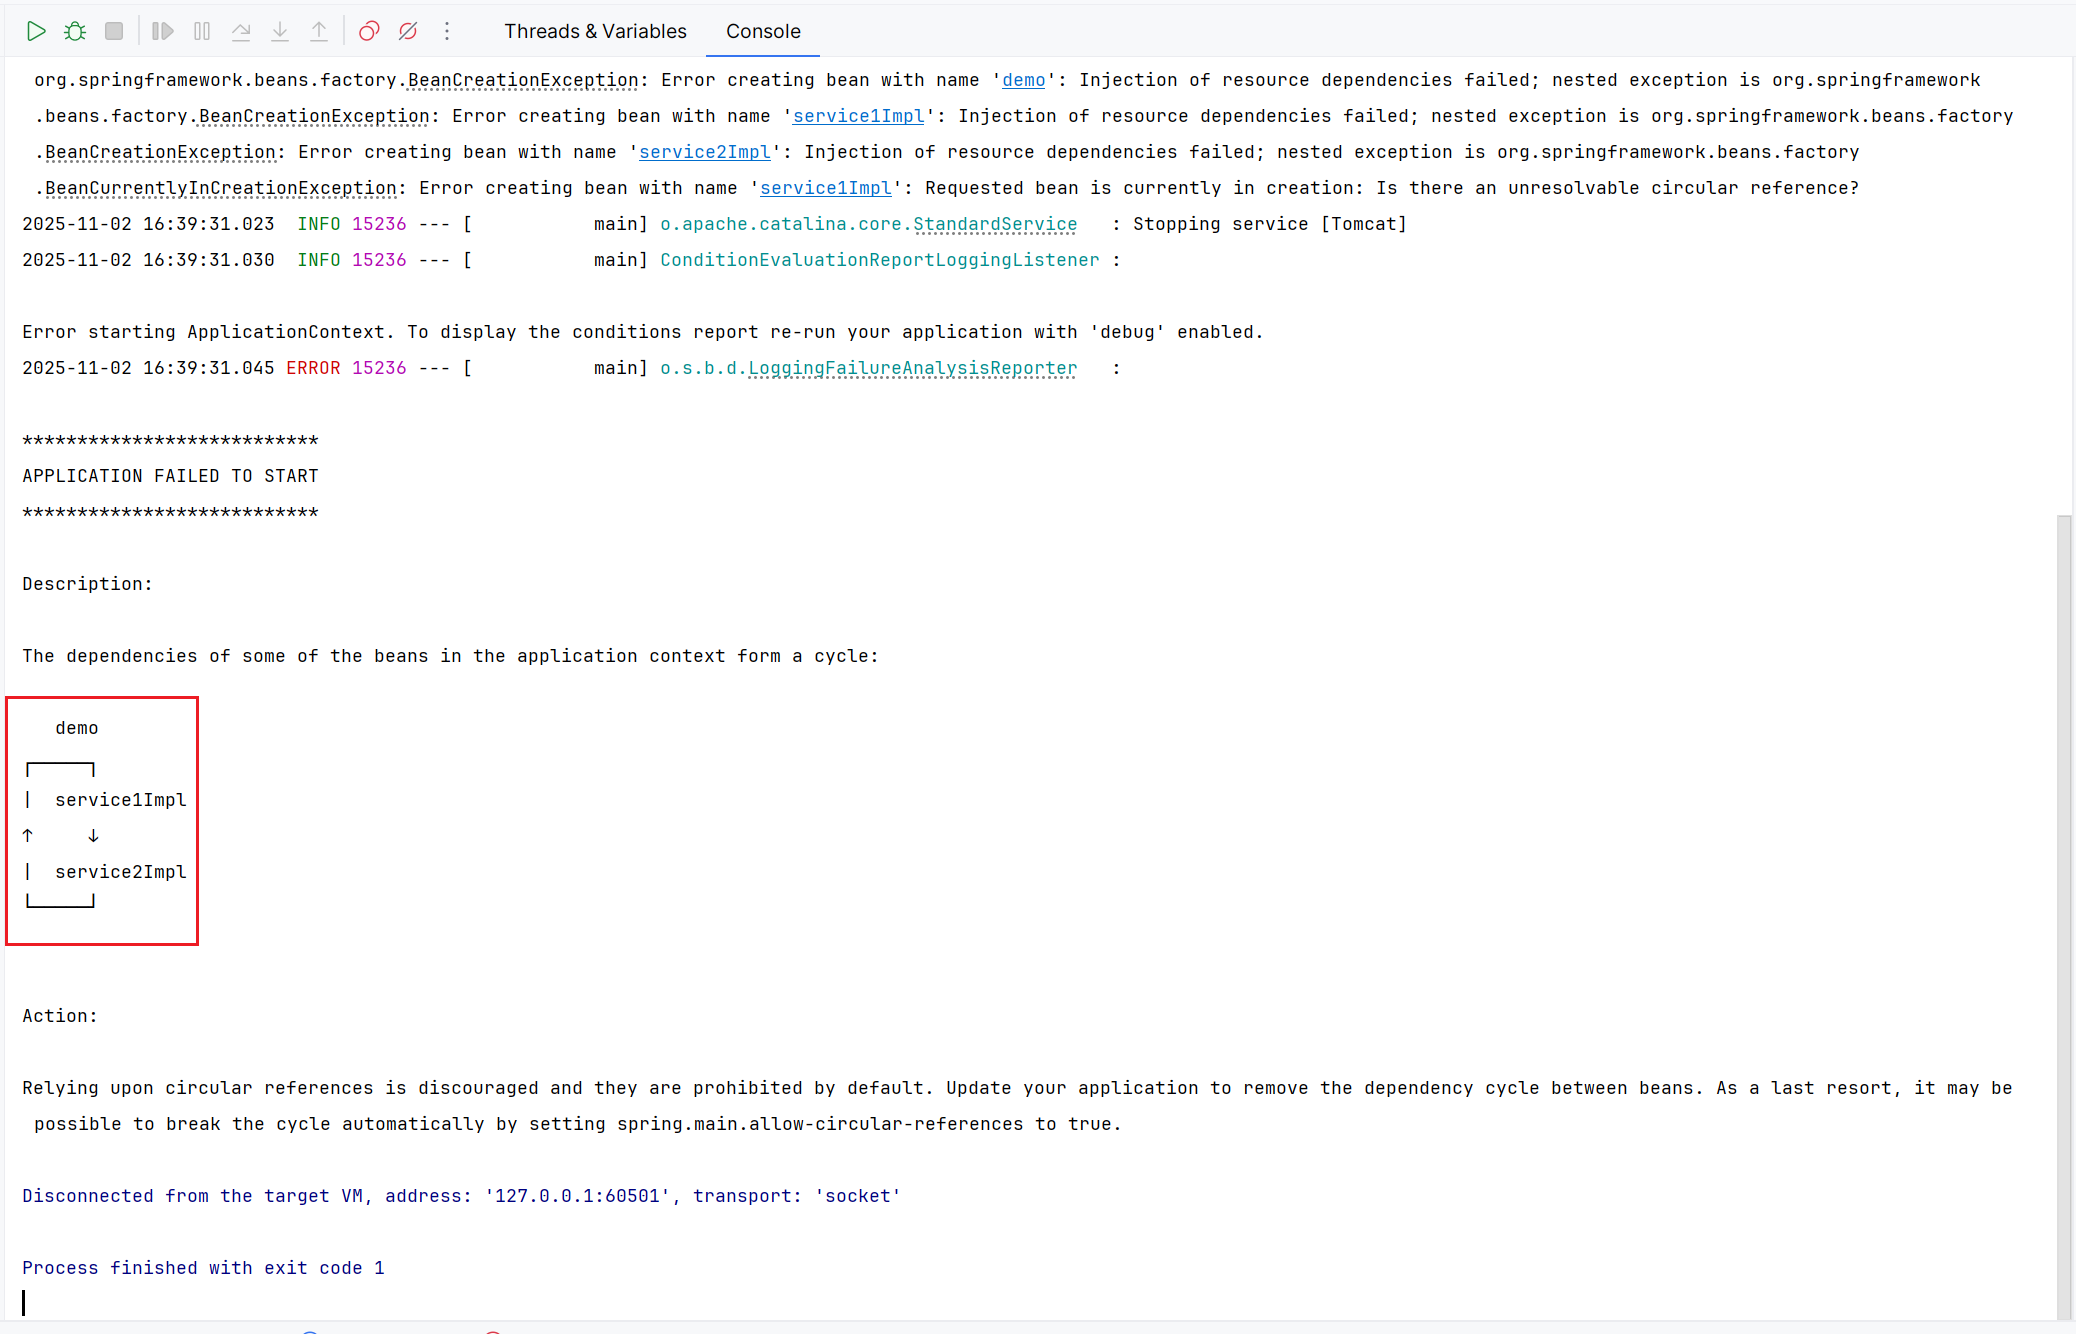Click the Debug bug icon
The image size is (2076, 1334).
[75, 31]
